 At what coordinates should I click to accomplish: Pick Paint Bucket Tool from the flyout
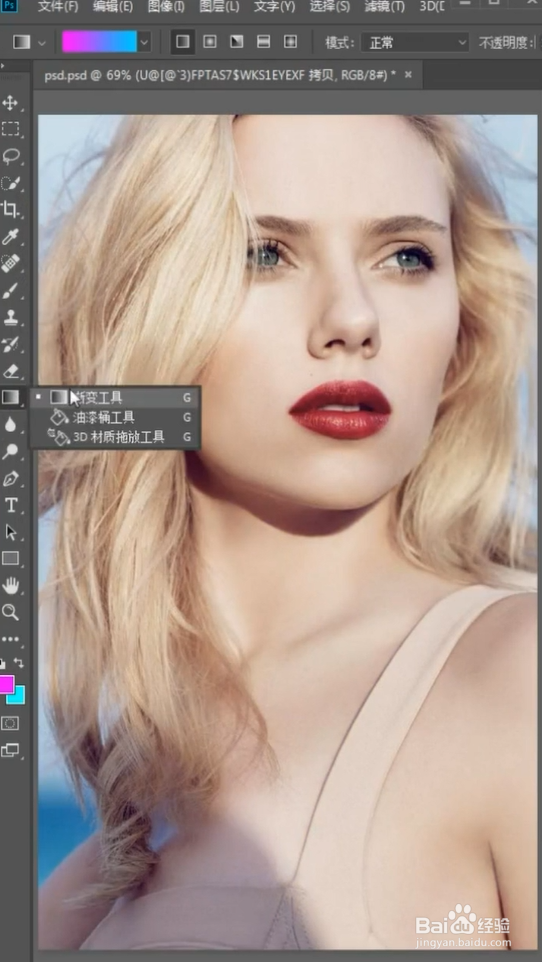pyautogui.click(x=115, y=417)
